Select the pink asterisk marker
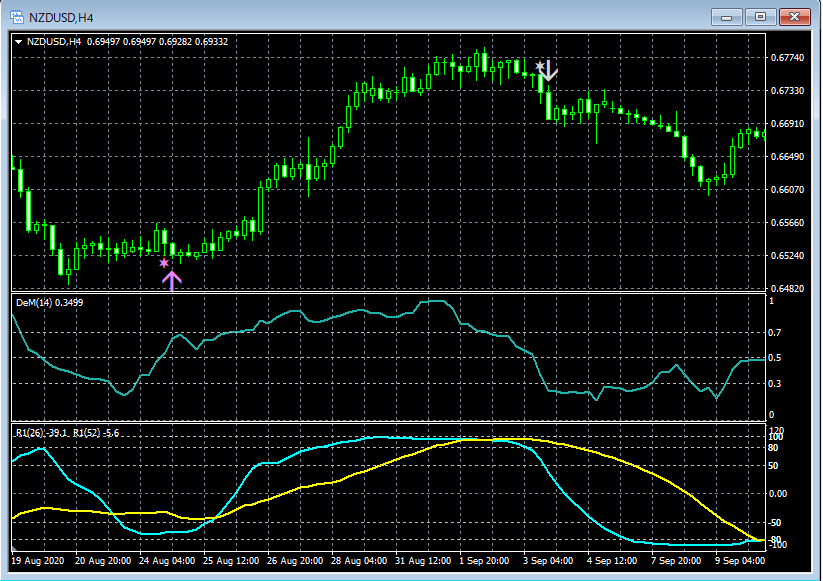823x581 pixels. tap(164, 264)
